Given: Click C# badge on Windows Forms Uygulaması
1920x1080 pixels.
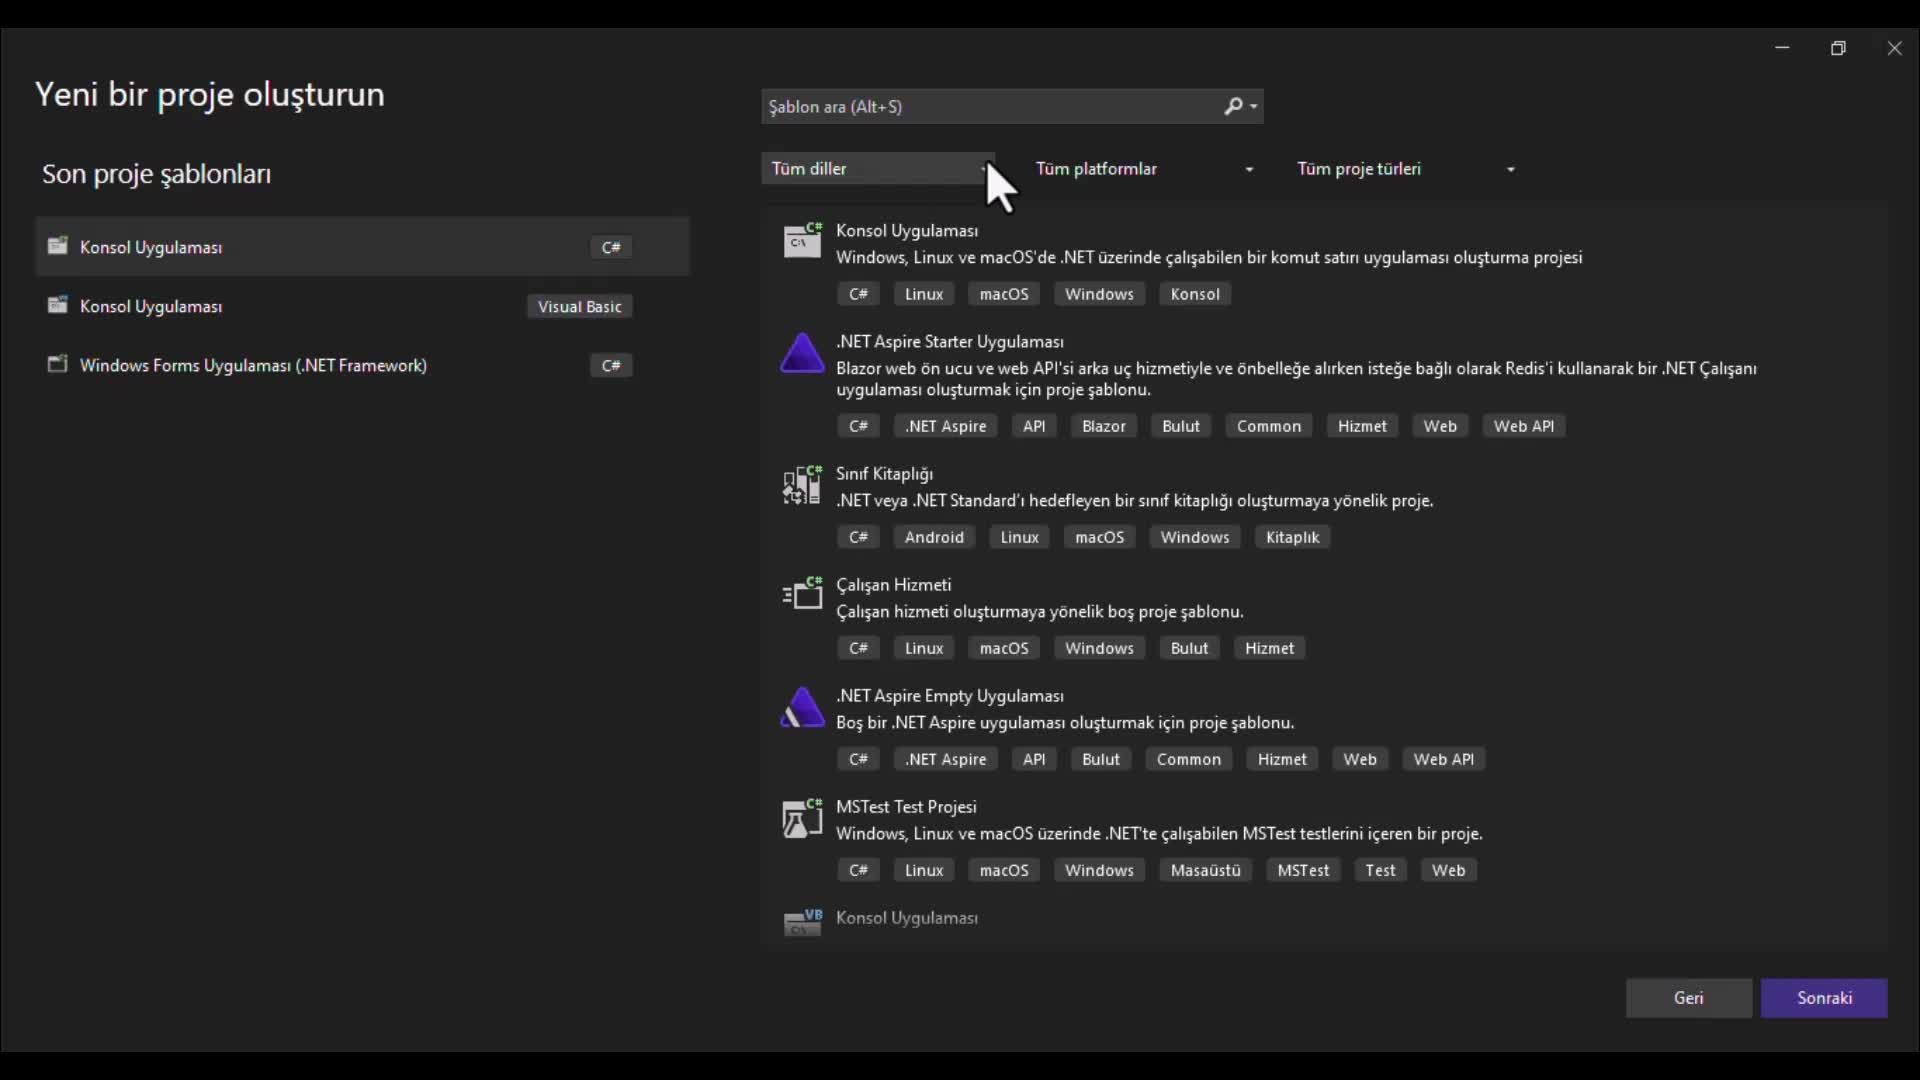Looking at the screenshot, I should tap(611, 365).
